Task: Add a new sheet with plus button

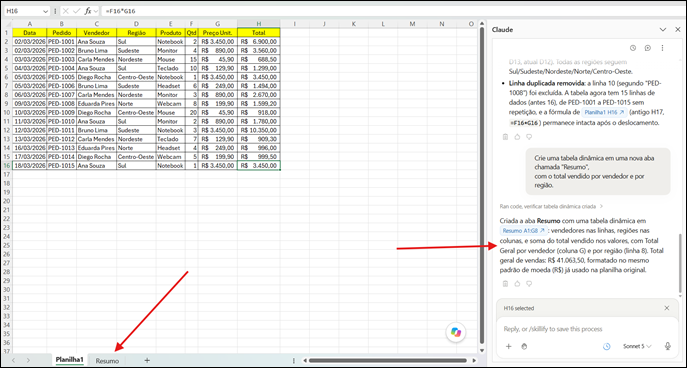Action: point(147,361)
